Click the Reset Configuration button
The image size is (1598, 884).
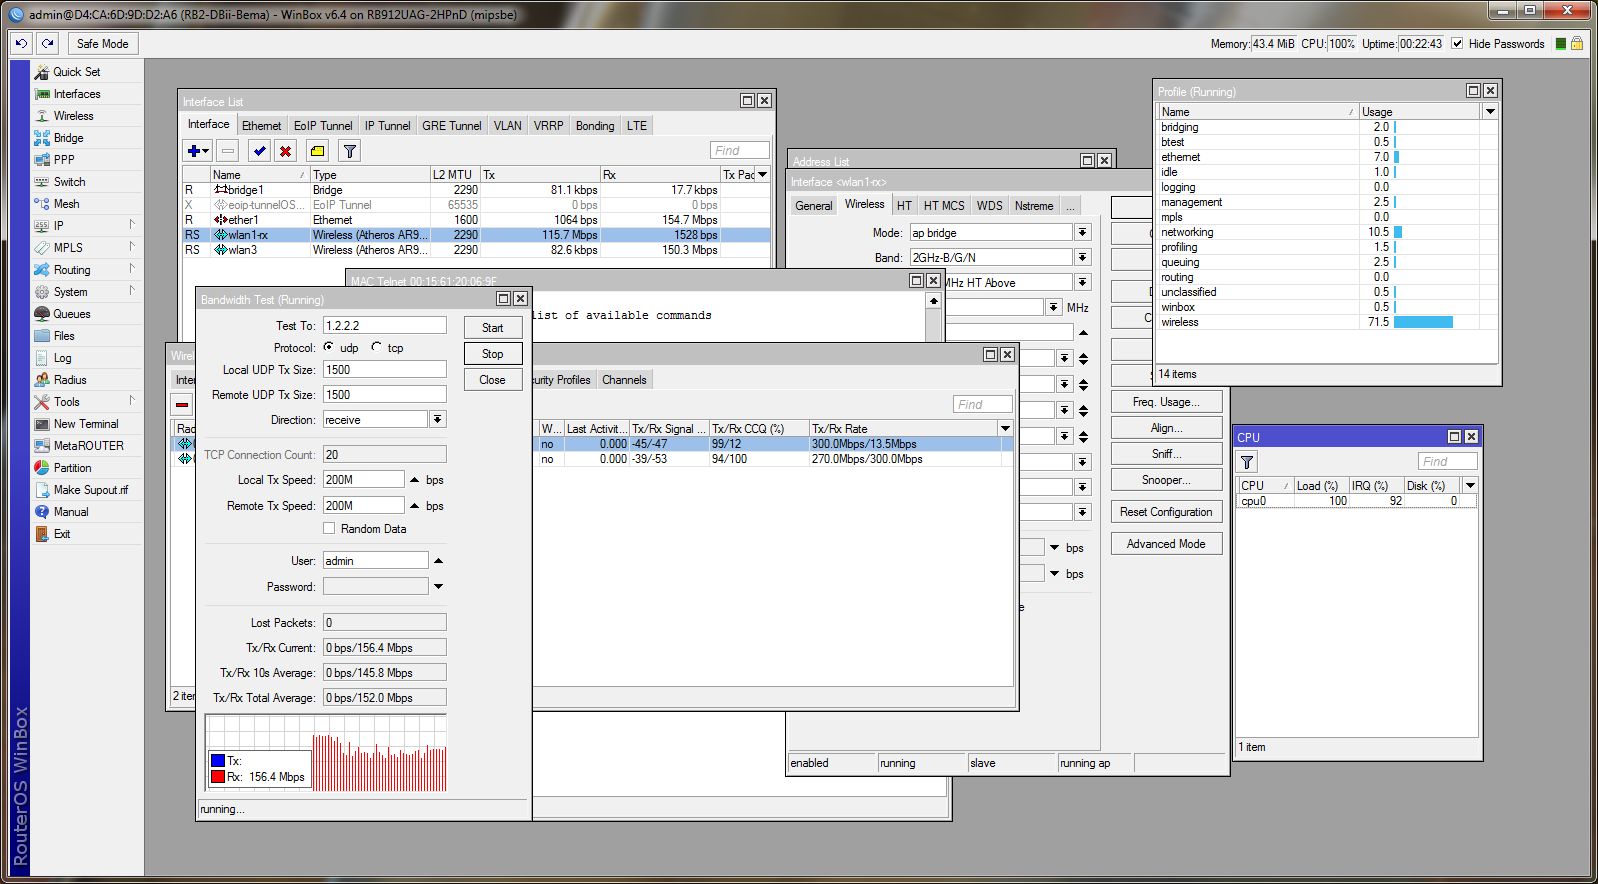coord(1166,512)
